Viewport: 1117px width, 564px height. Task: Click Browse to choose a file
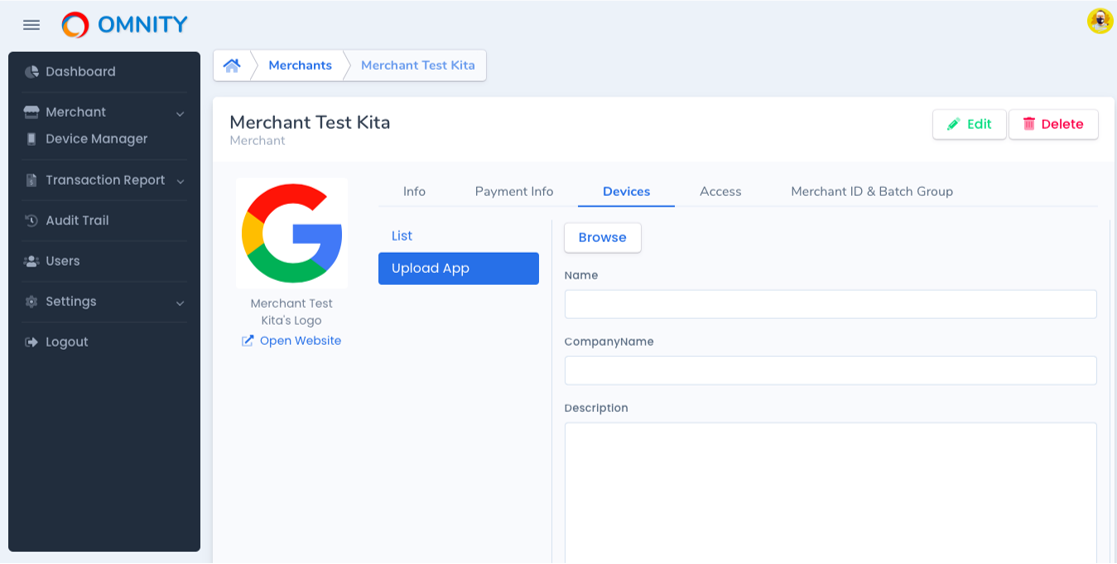coord(602,237)
